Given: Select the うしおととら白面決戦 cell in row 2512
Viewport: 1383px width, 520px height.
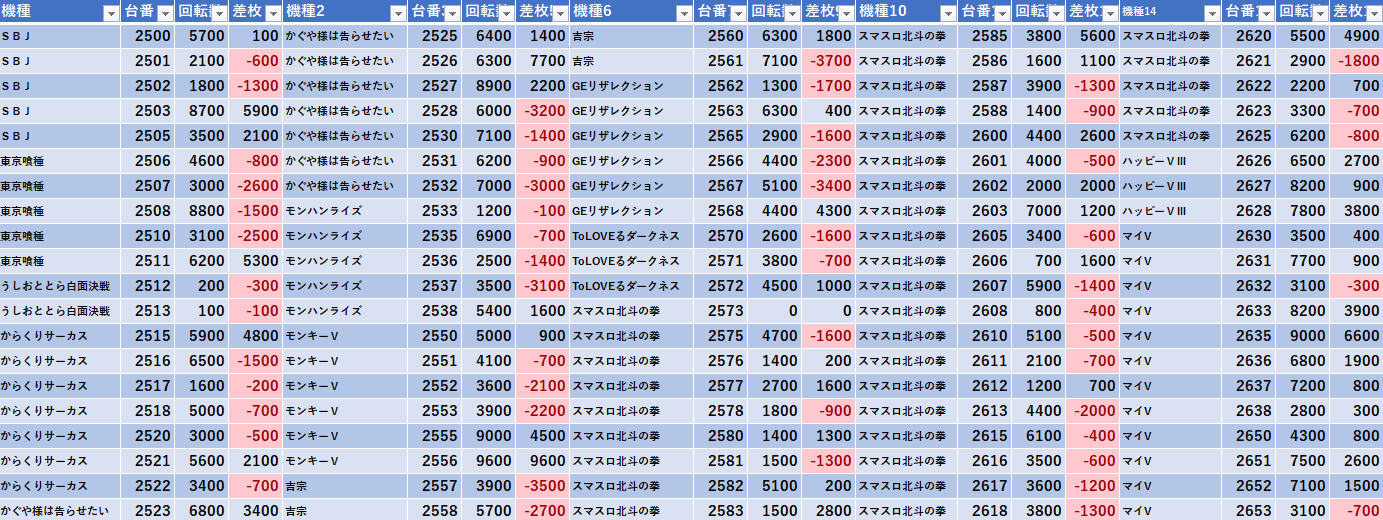Looking at the screenshot, I should 61,285.
